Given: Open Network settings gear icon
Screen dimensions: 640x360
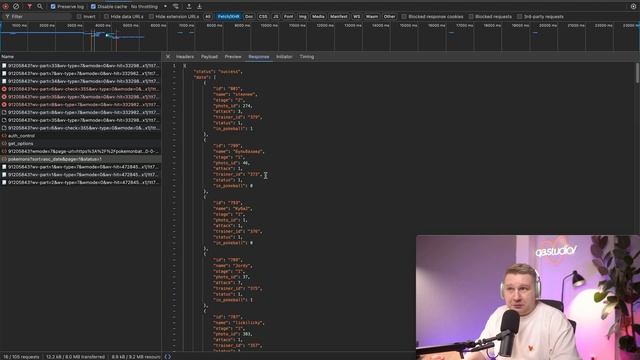Looking at the screenshot, I should coord(633,7).
